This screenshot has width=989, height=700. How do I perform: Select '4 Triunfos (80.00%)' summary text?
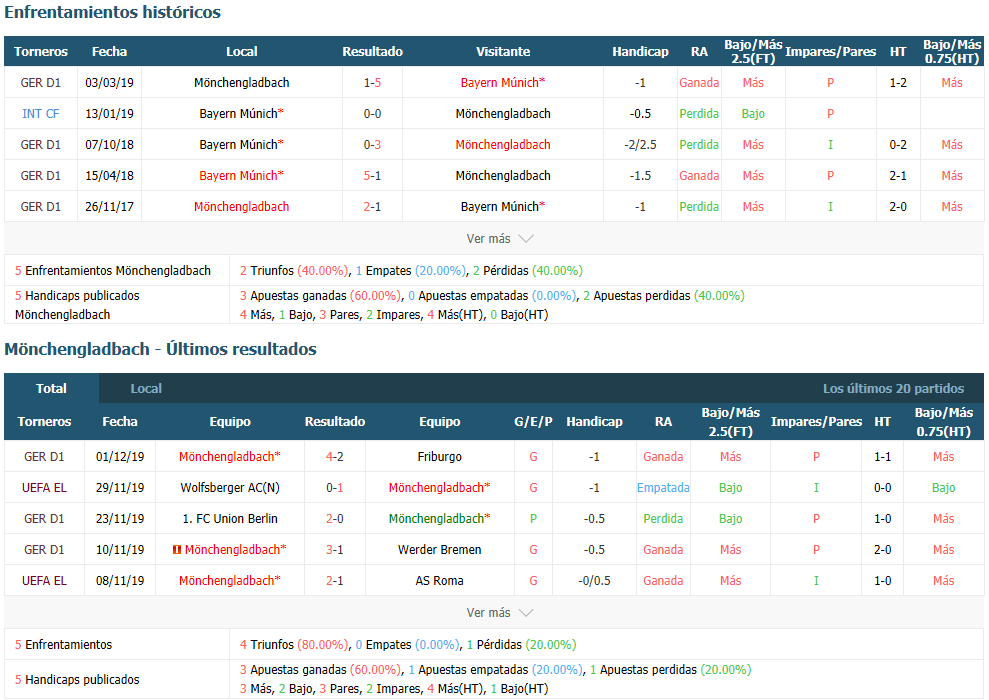294,645
